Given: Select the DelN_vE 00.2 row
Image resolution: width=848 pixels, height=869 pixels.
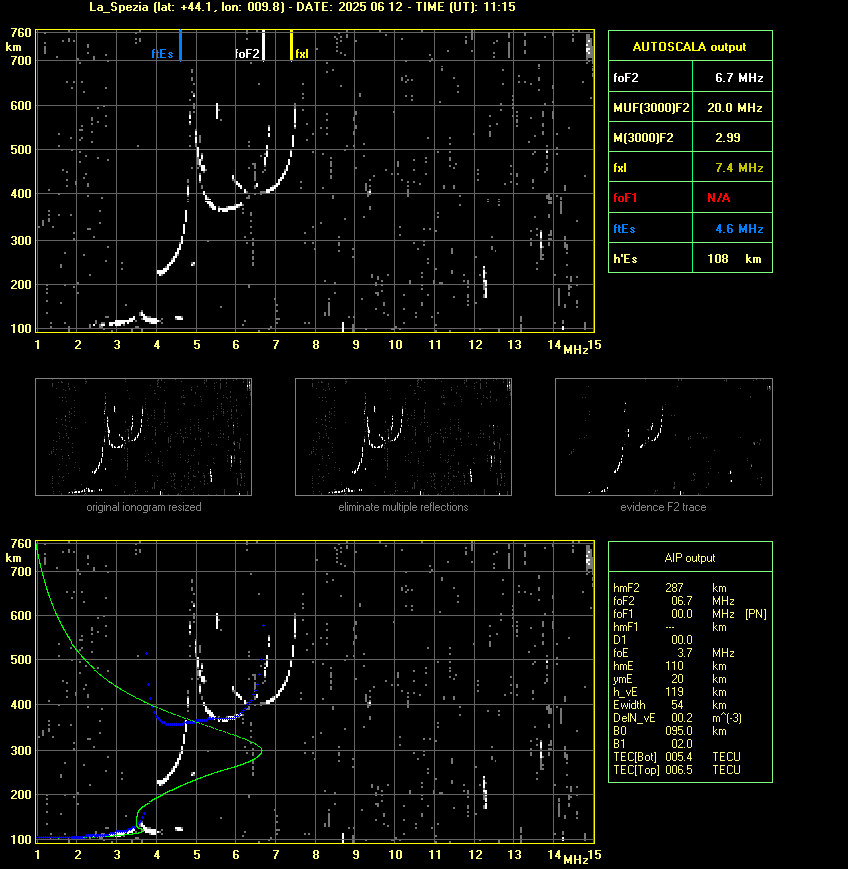Looking at the screenshot, I should click(677, 718).
